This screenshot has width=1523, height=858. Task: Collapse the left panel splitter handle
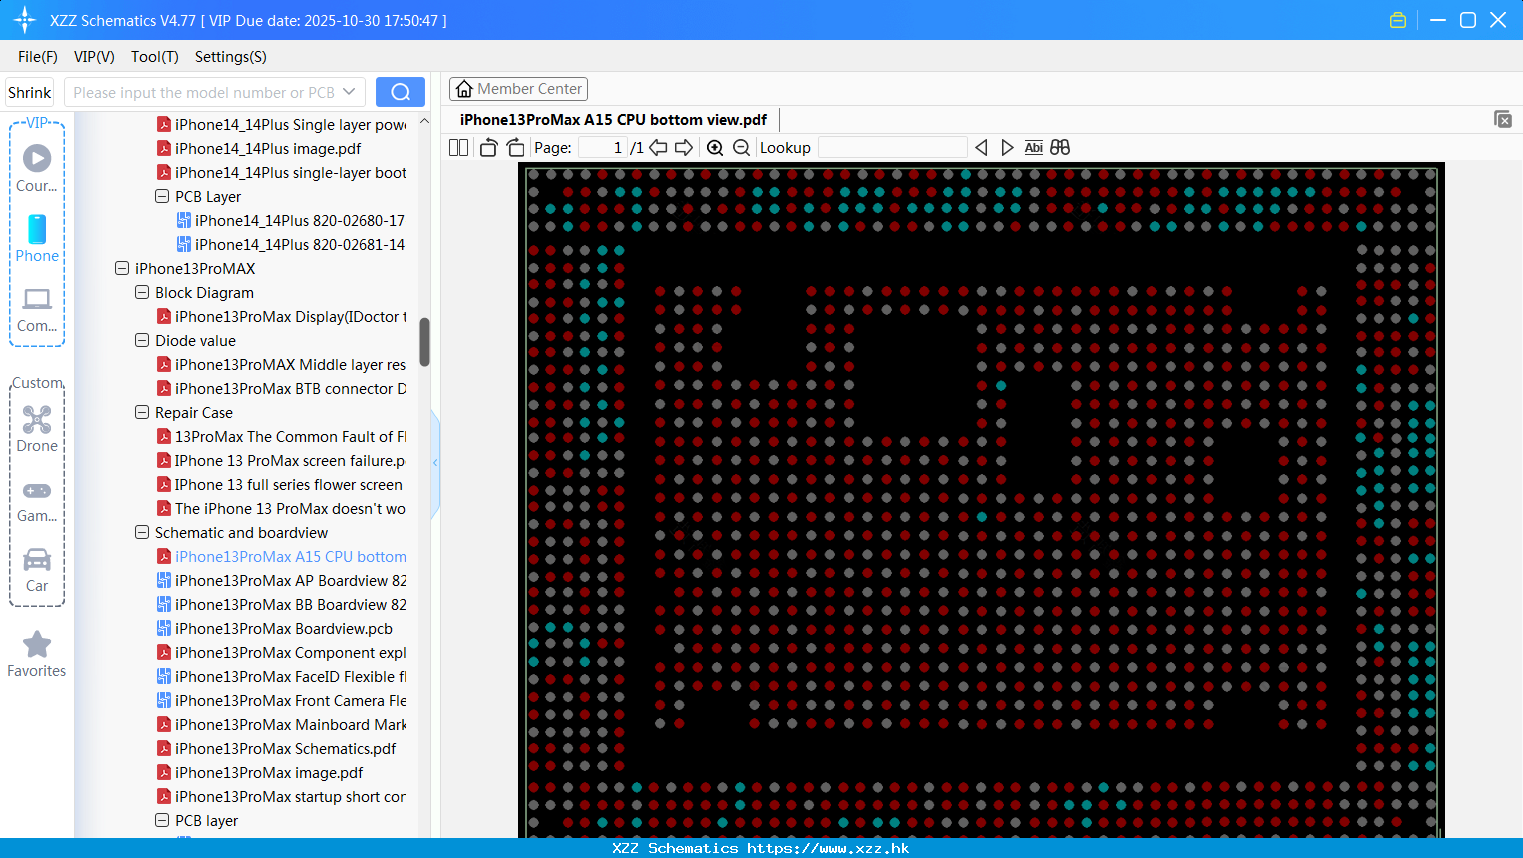pyautogui.click(x=435, y=463)
